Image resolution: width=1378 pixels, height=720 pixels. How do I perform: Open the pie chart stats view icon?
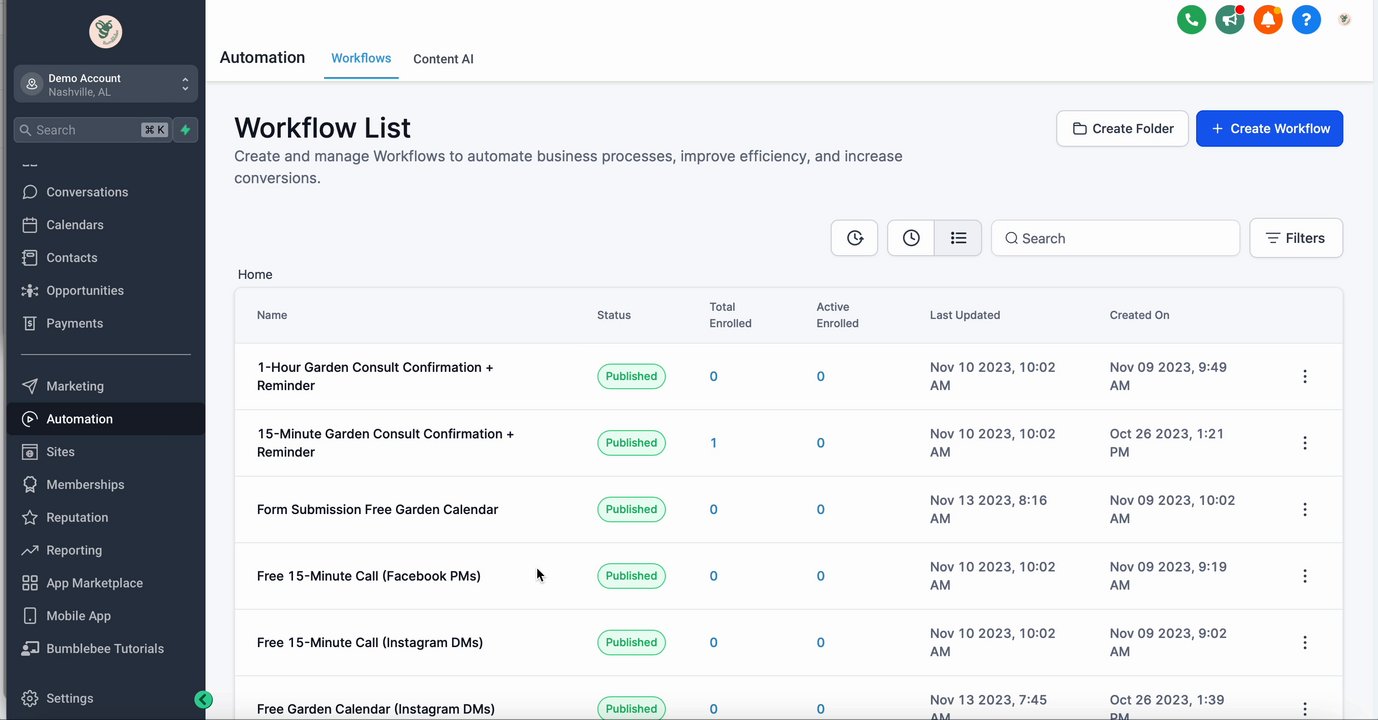854,238
